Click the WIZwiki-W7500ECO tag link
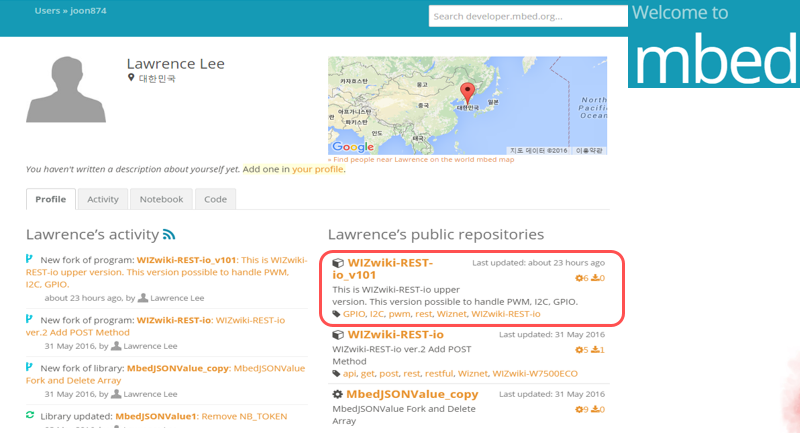Image resolution: width=800 pixels, height=433 pixels. [x=535, y=373]
